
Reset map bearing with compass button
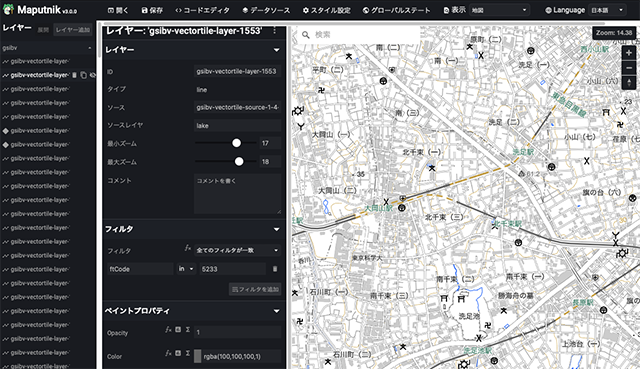pos(629,82)
